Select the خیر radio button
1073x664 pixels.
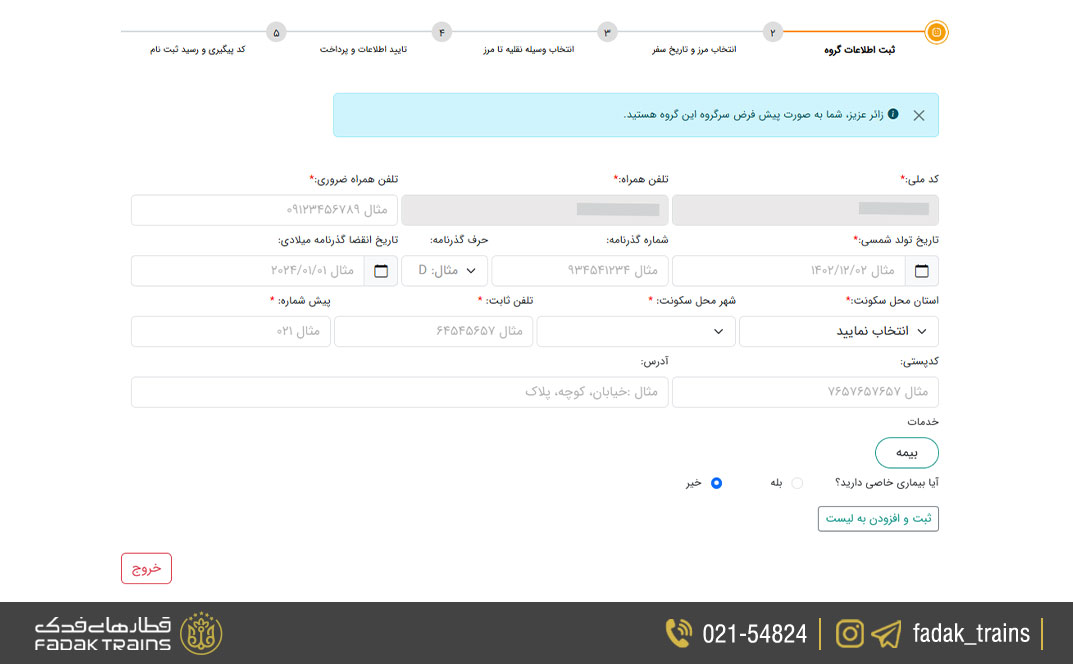[715, 483]
